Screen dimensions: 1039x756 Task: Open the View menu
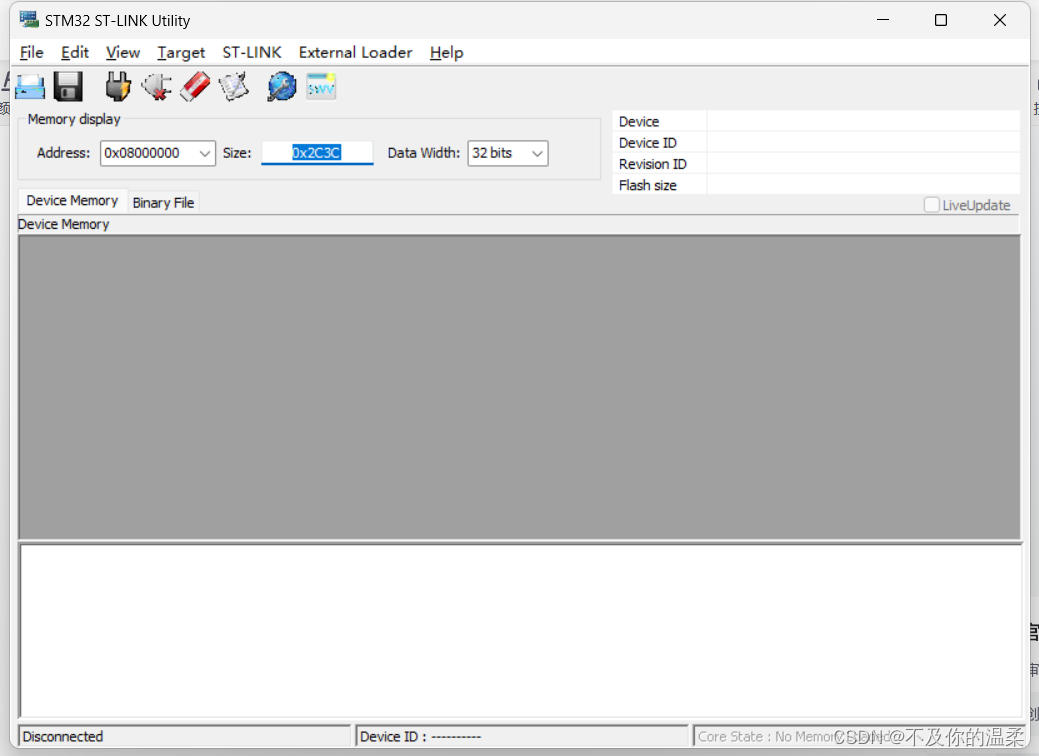123,52
